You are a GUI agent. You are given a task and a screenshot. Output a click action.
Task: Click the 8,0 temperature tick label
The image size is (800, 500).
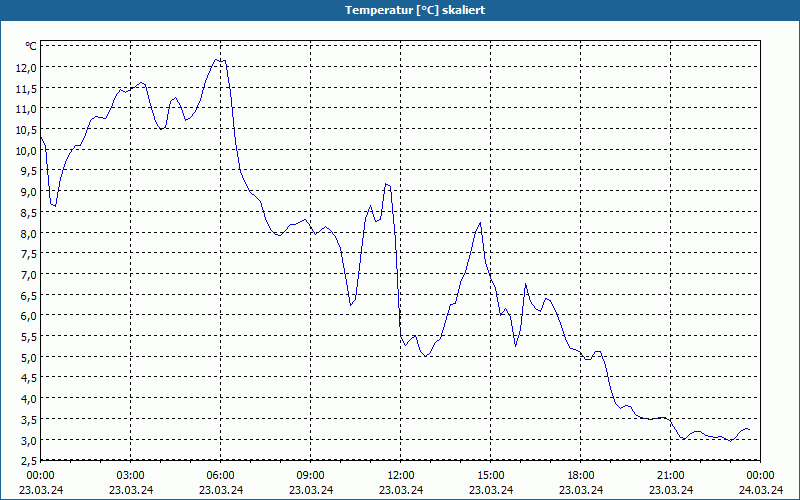pyautogui.click(x=31, y=234)
